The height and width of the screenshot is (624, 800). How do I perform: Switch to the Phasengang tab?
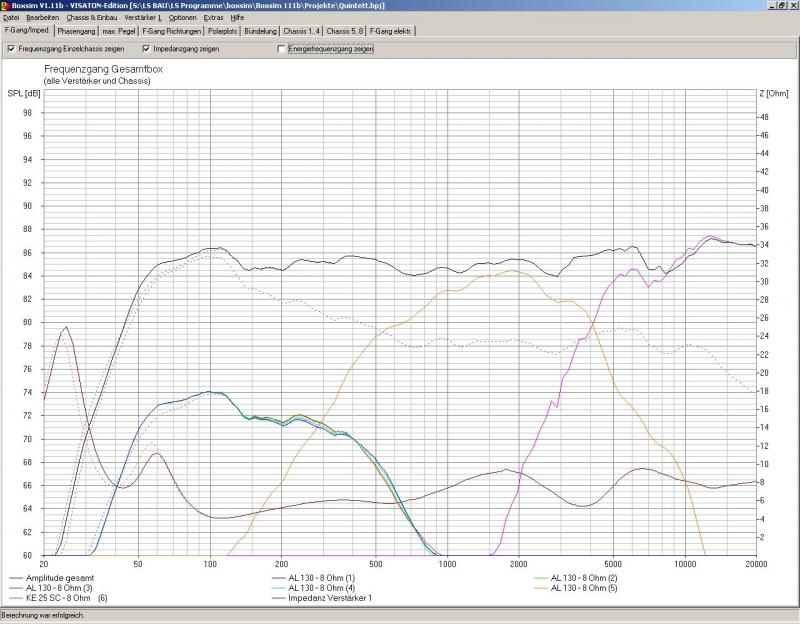(x=76, y=31)
